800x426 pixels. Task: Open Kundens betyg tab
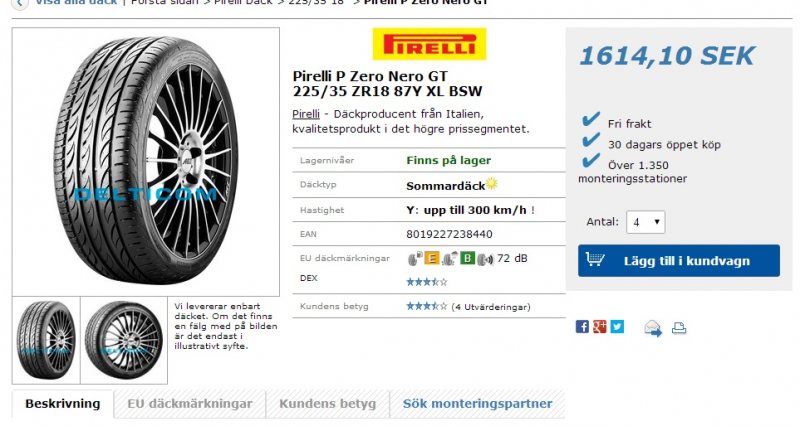pyautogui.click(x=328, y=404)
